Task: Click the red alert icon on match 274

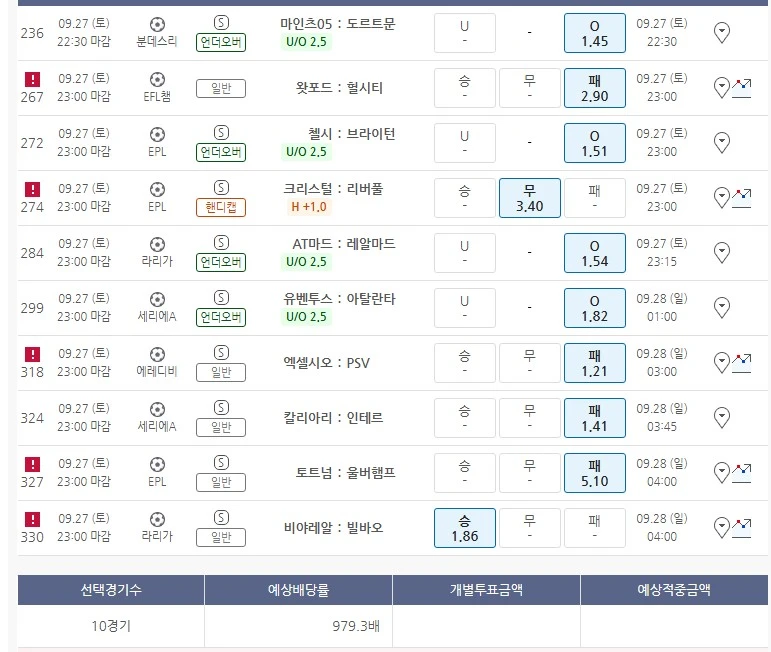Action: [32, 189]
